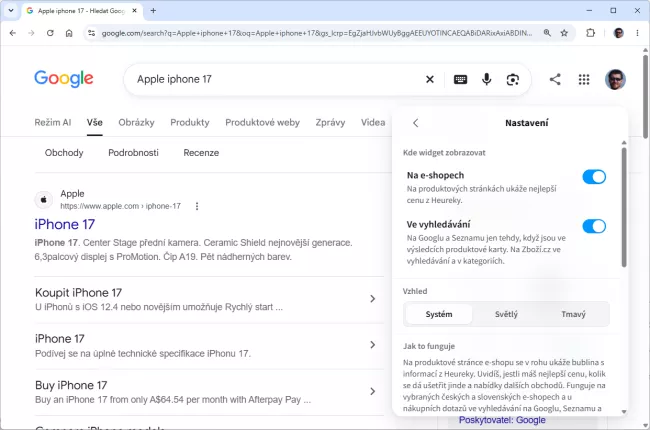Open the Extensions puzzle icon
The image size is (650, 430).
point(590,33)
